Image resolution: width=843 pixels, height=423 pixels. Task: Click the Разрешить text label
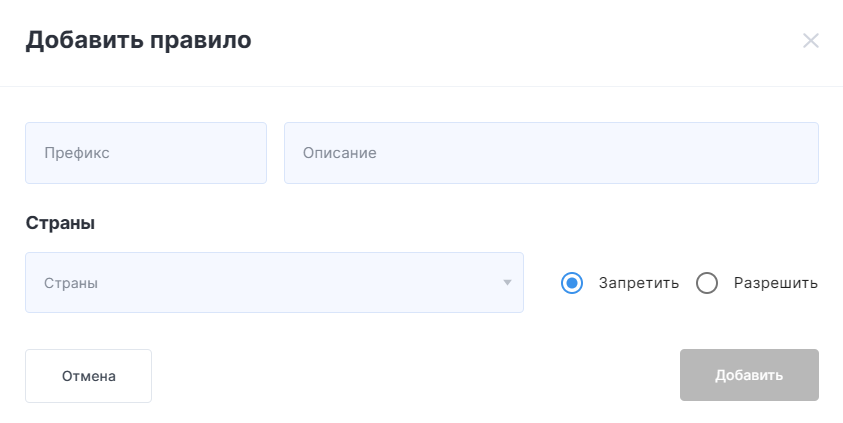pyautogui.click(x=776, y=283)
